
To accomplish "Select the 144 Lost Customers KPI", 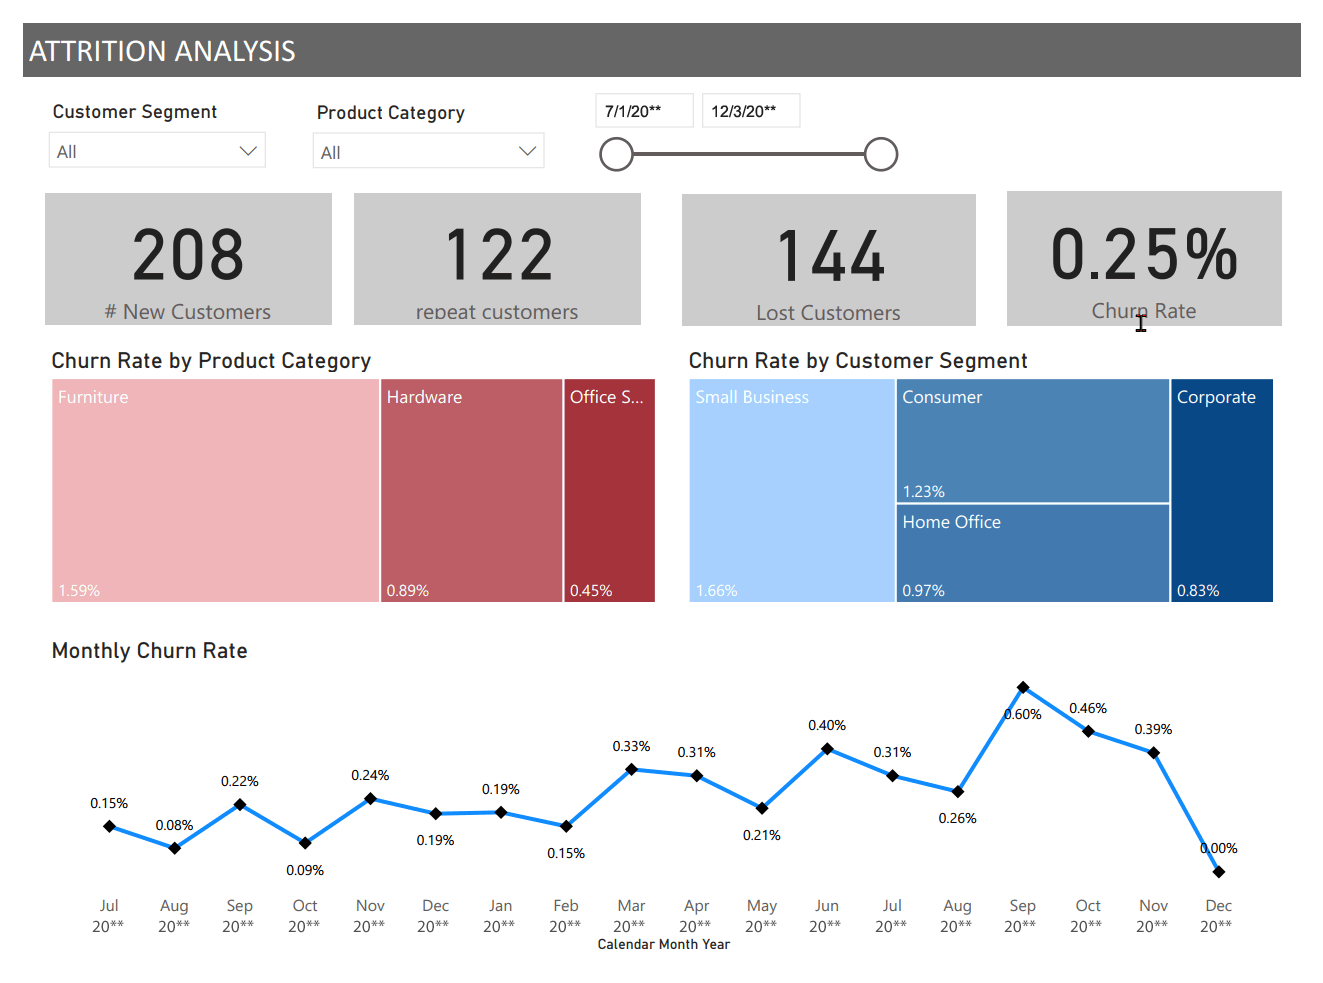I will click(x=828, y=259).
